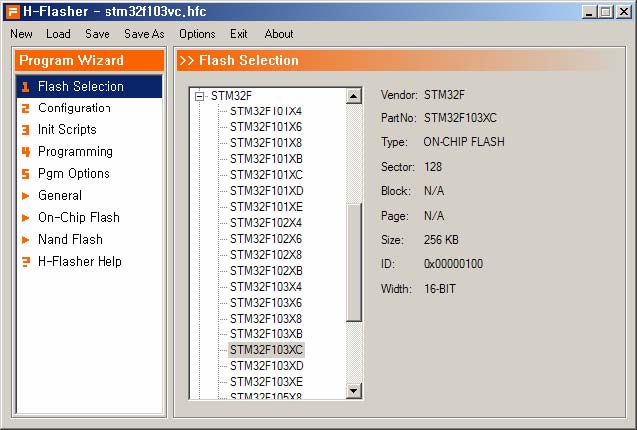Select STM32F103XB in the tree
The width and height of the screenshot is (637, 430).
(x=266, y=334)
